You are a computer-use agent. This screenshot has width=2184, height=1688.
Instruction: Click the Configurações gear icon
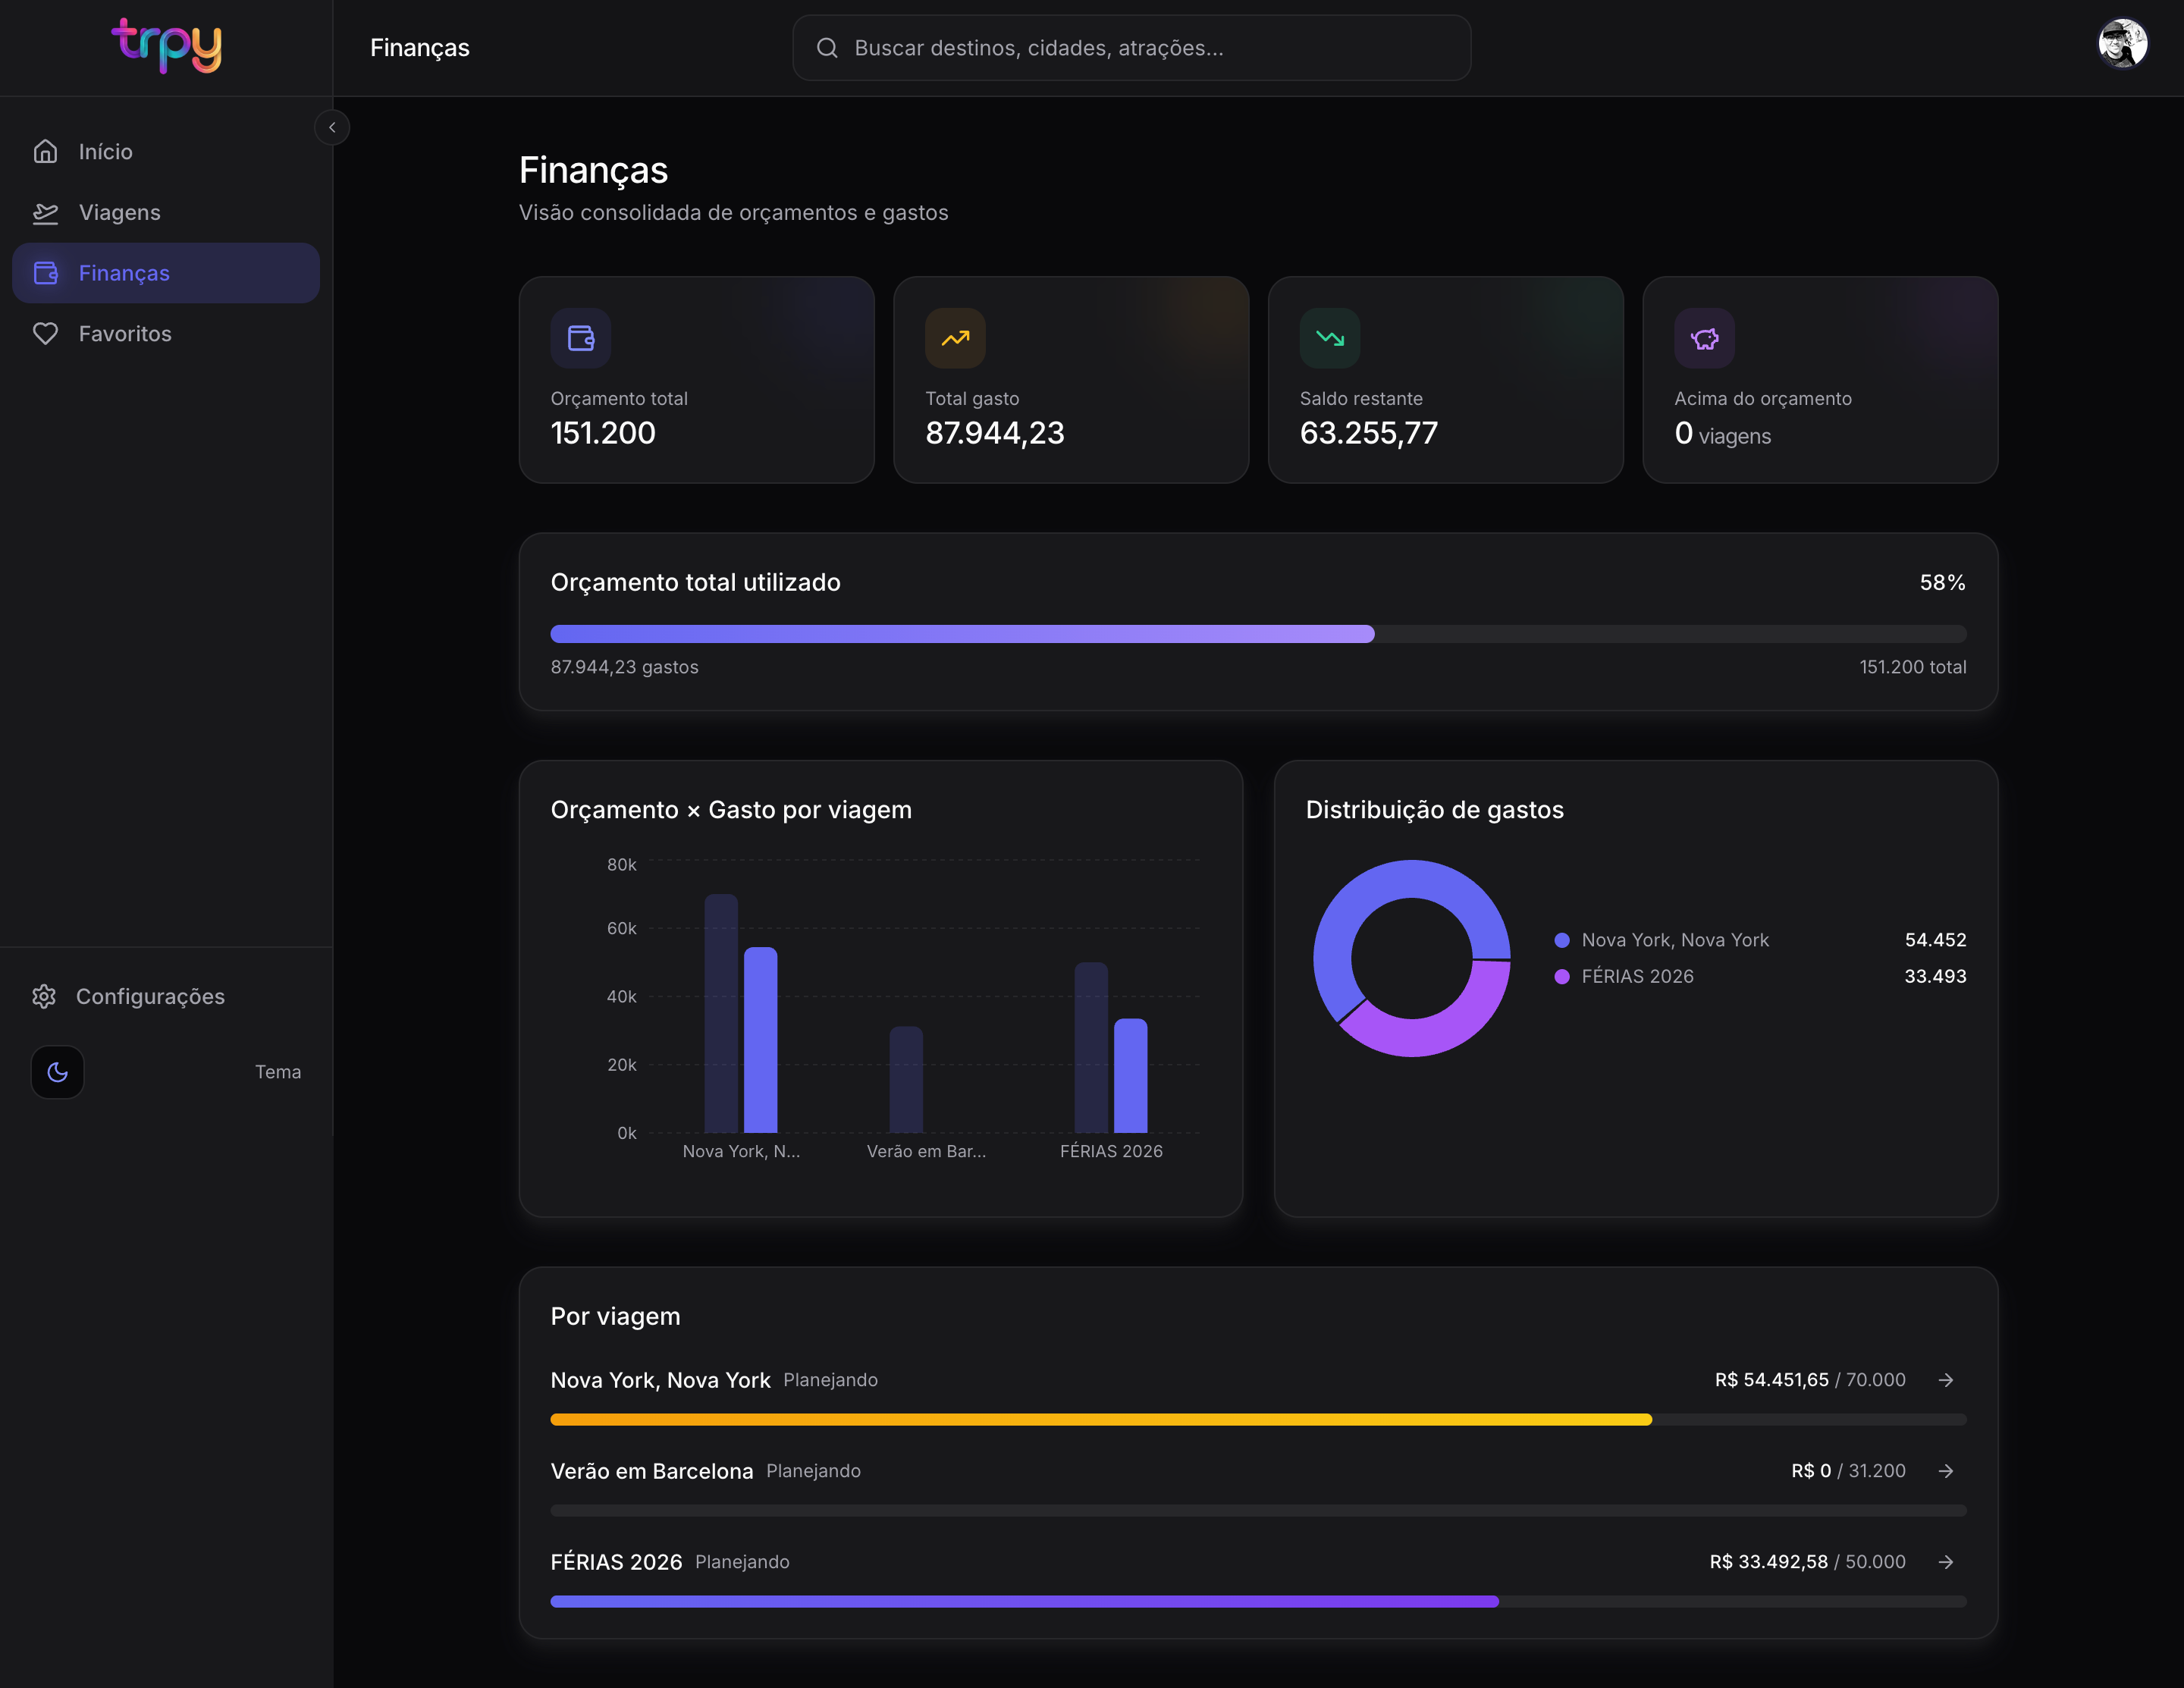(44, 996)
